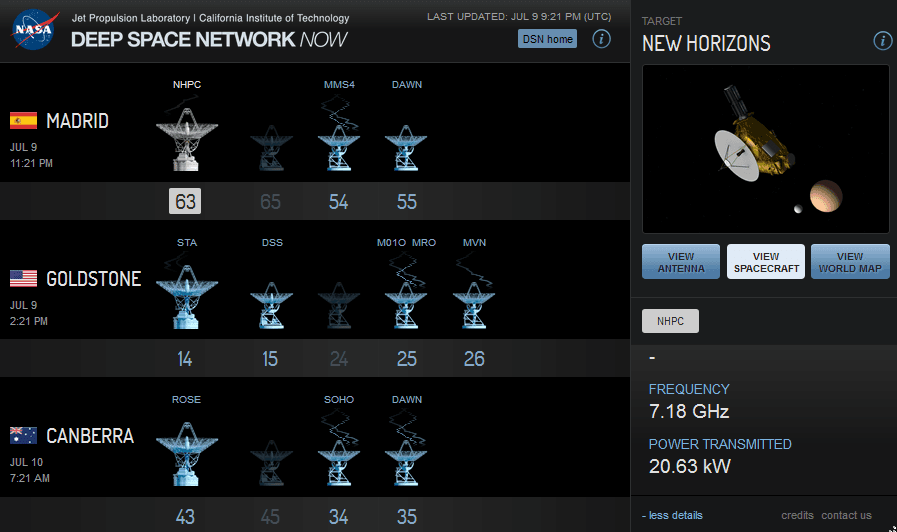The image size is (897, 532).
Task: Click the DSS spacecraft label
Action: tap(272, 243)
